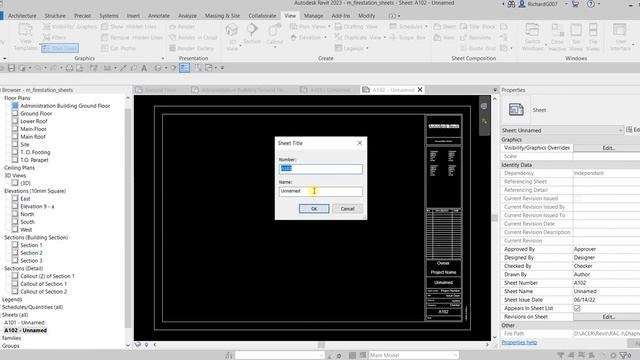640x360 pixels.
Task: Expand the Legends dropdown
Action: tap(367, 48)
